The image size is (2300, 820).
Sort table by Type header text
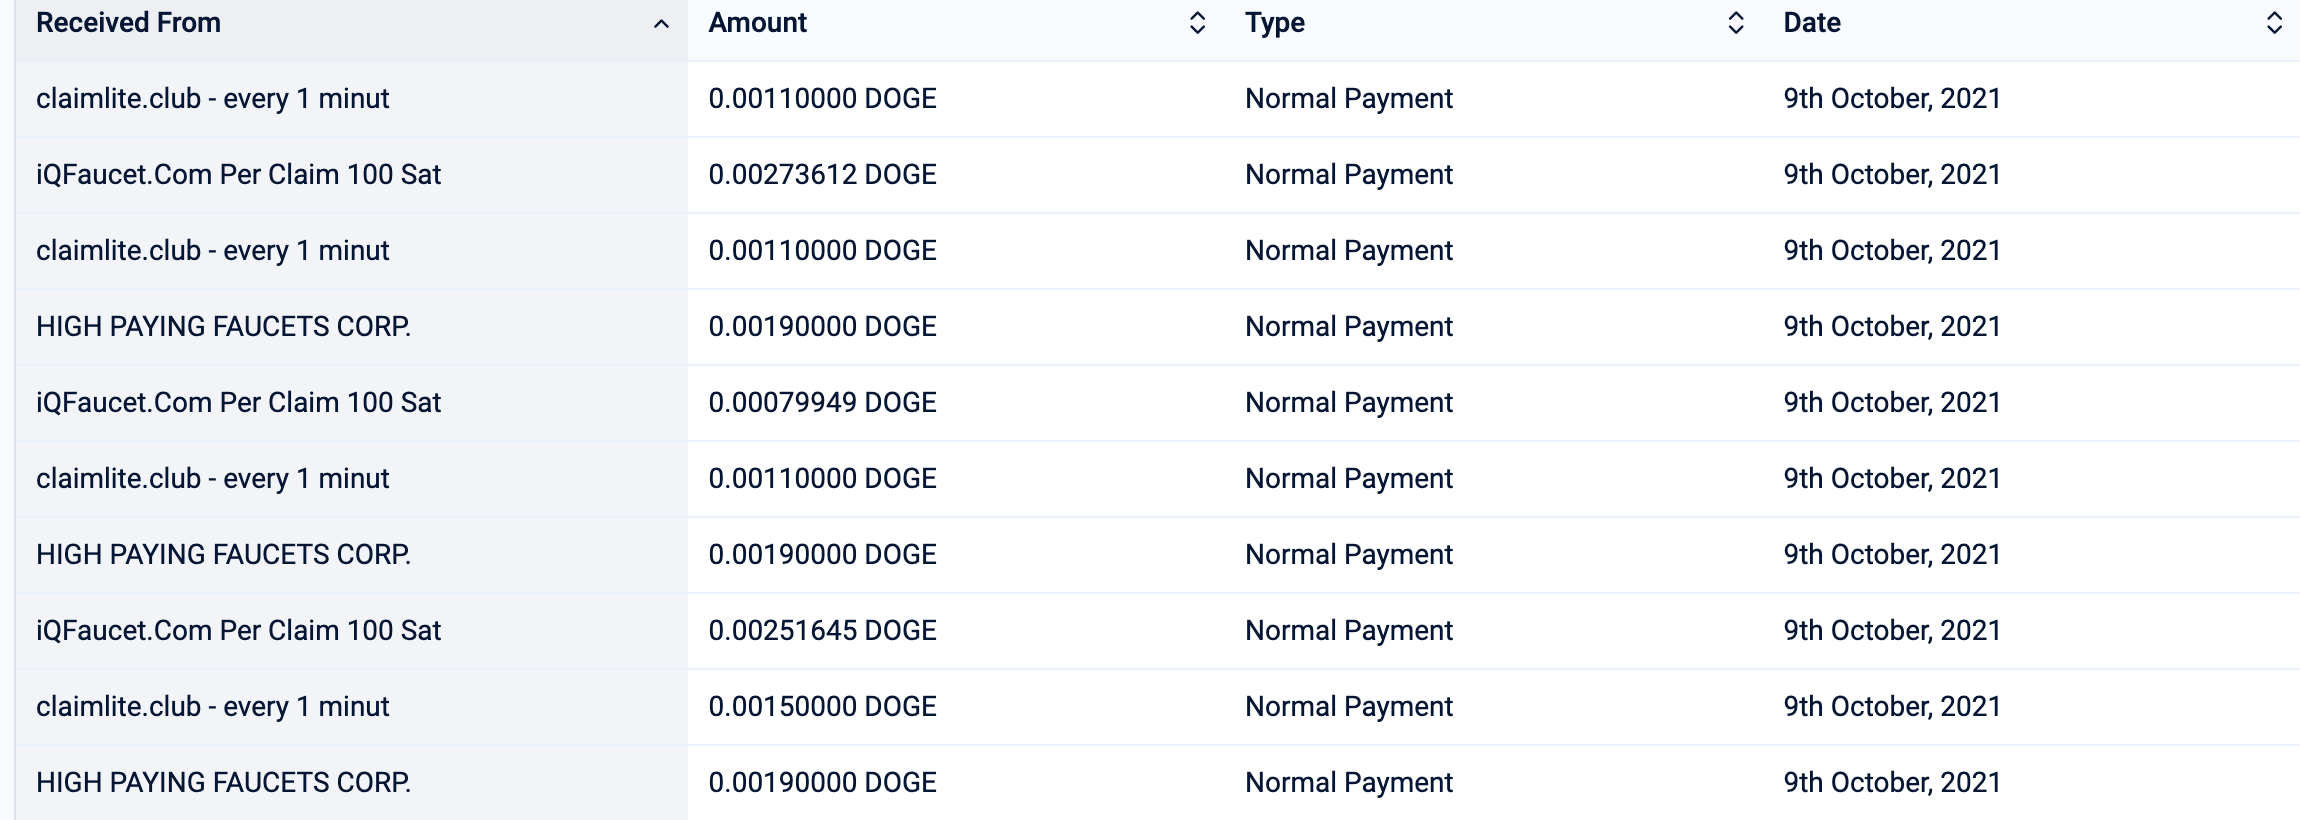pyautogui.click(x=1275, y=23)
